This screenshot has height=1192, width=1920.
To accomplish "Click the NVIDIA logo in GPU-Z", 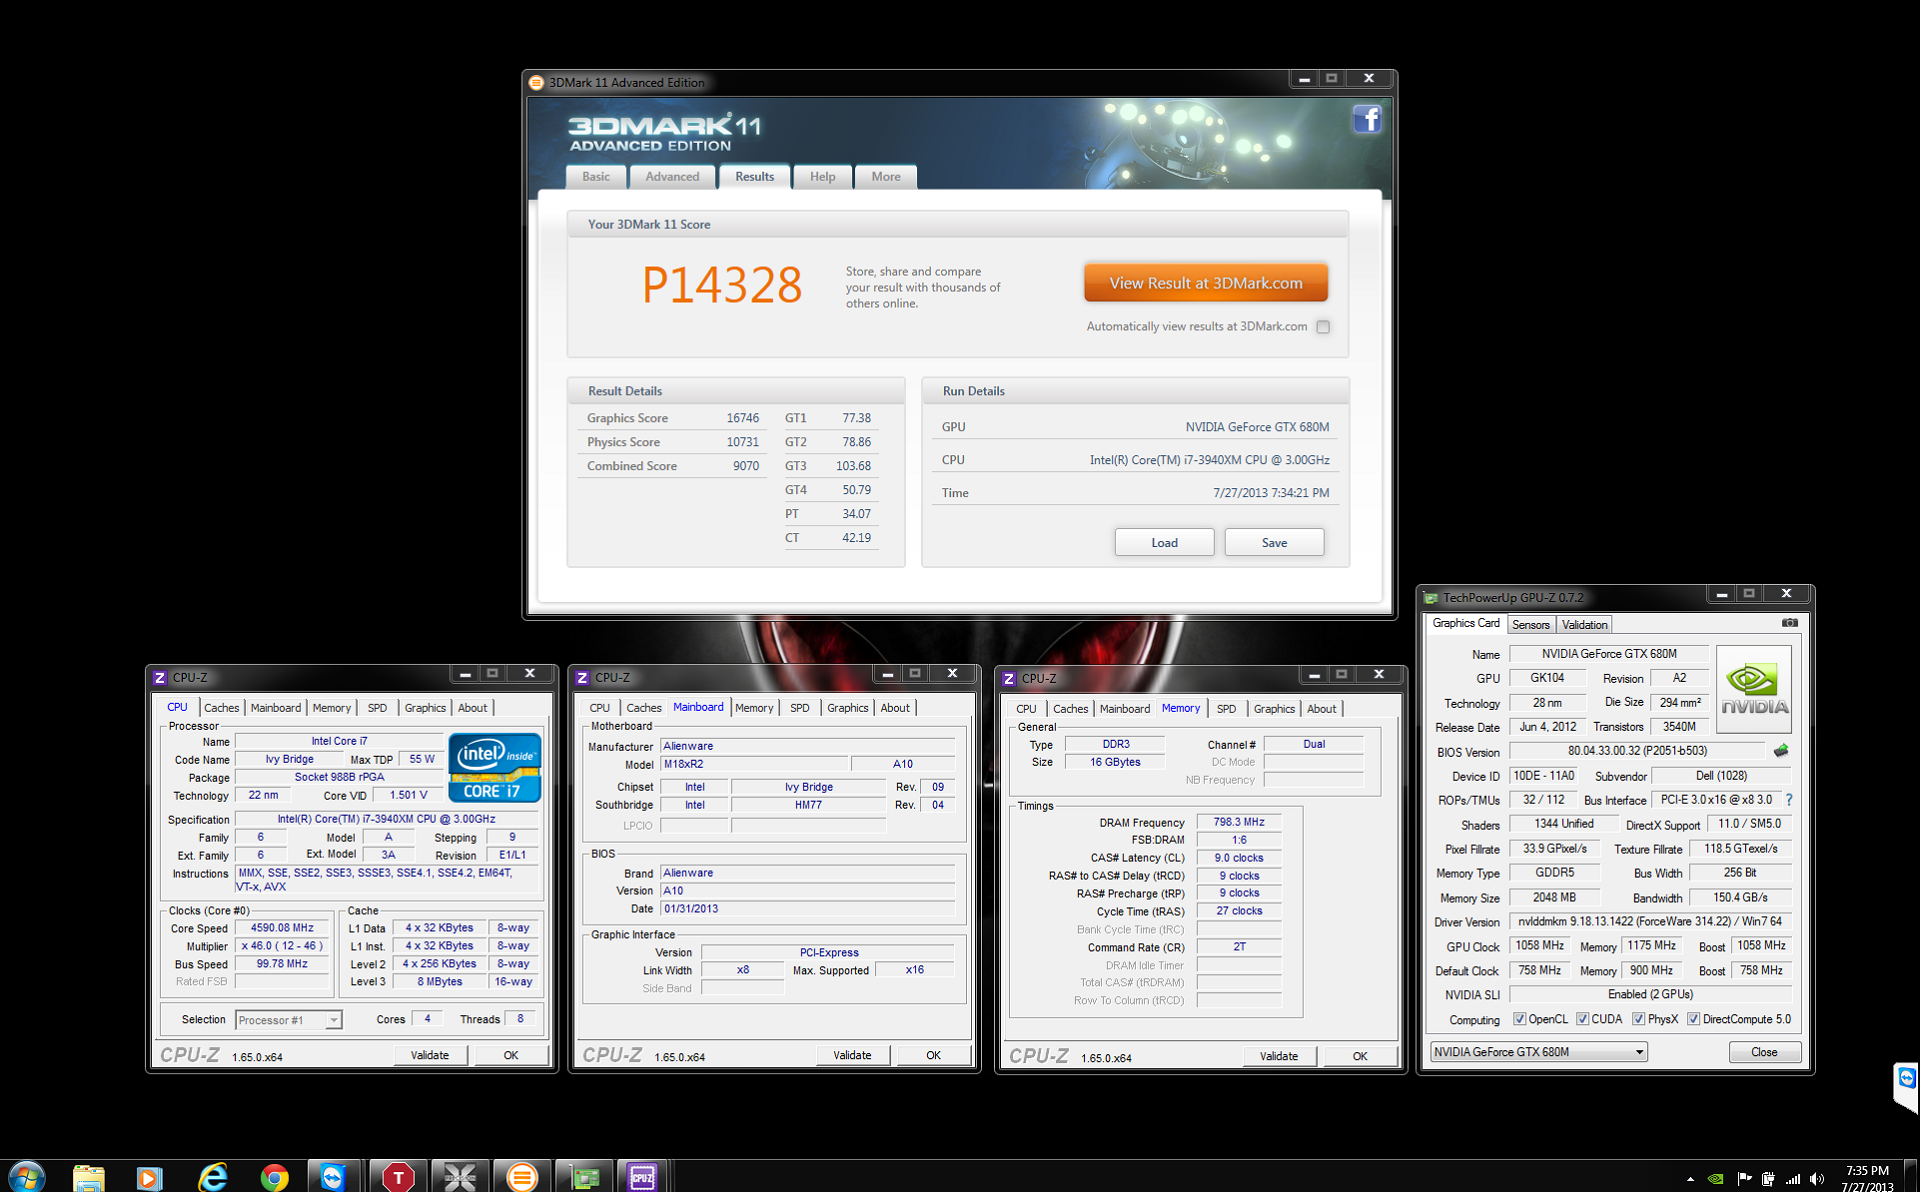I will click(1754, 690).
